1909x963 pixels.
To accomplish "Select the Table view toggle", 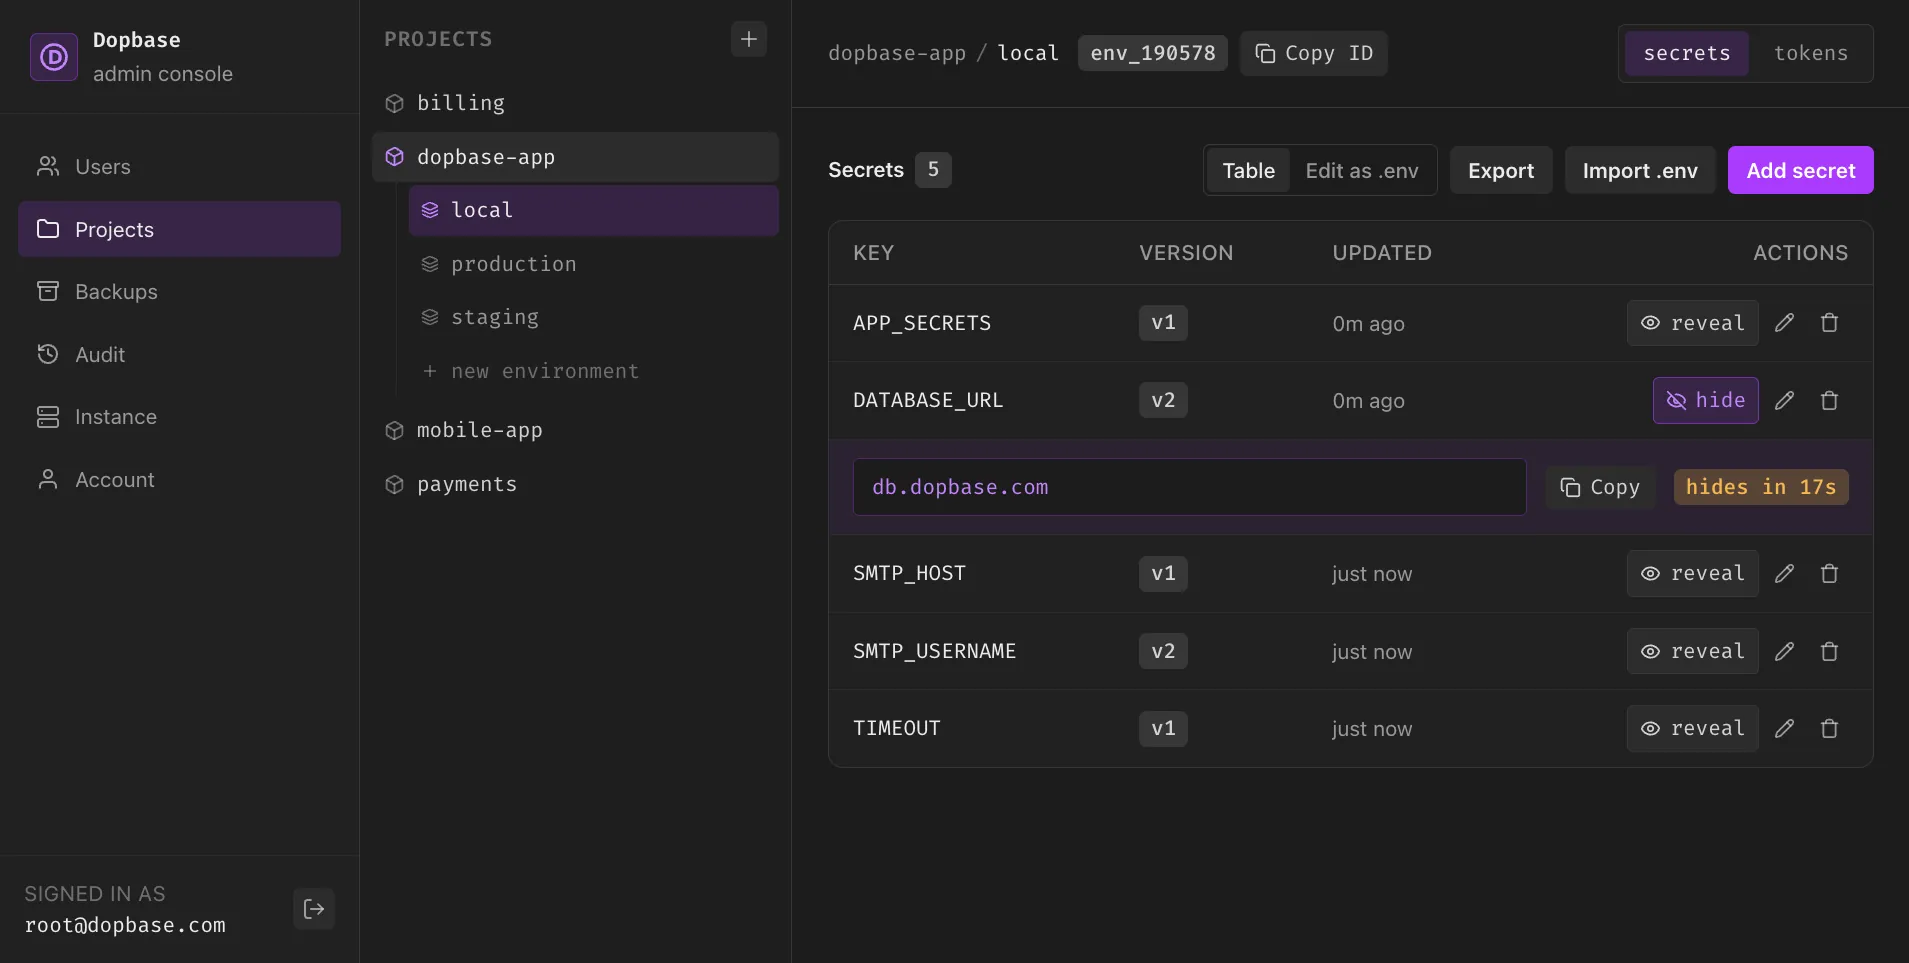I will [x=1248, y=171].
